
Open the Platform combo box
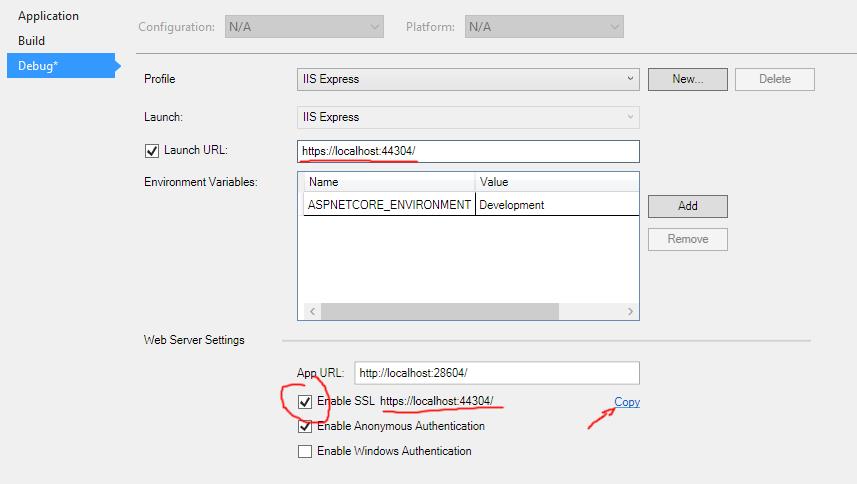[x=544, y=27]
